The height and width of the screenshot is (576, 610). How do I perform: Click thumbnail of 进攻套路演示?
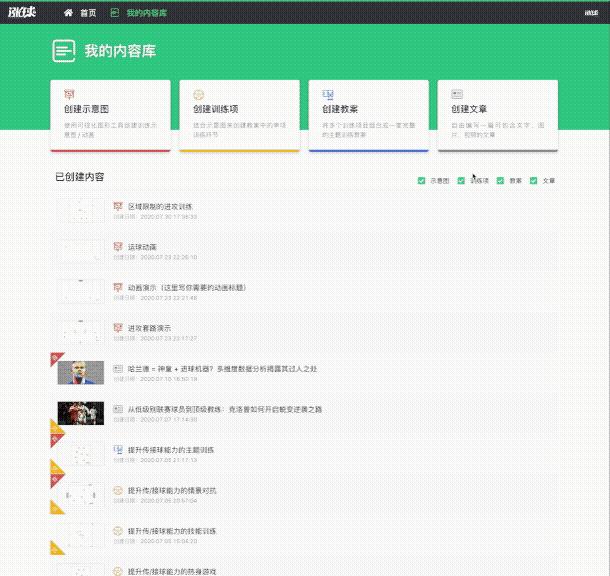pos(81,332)
